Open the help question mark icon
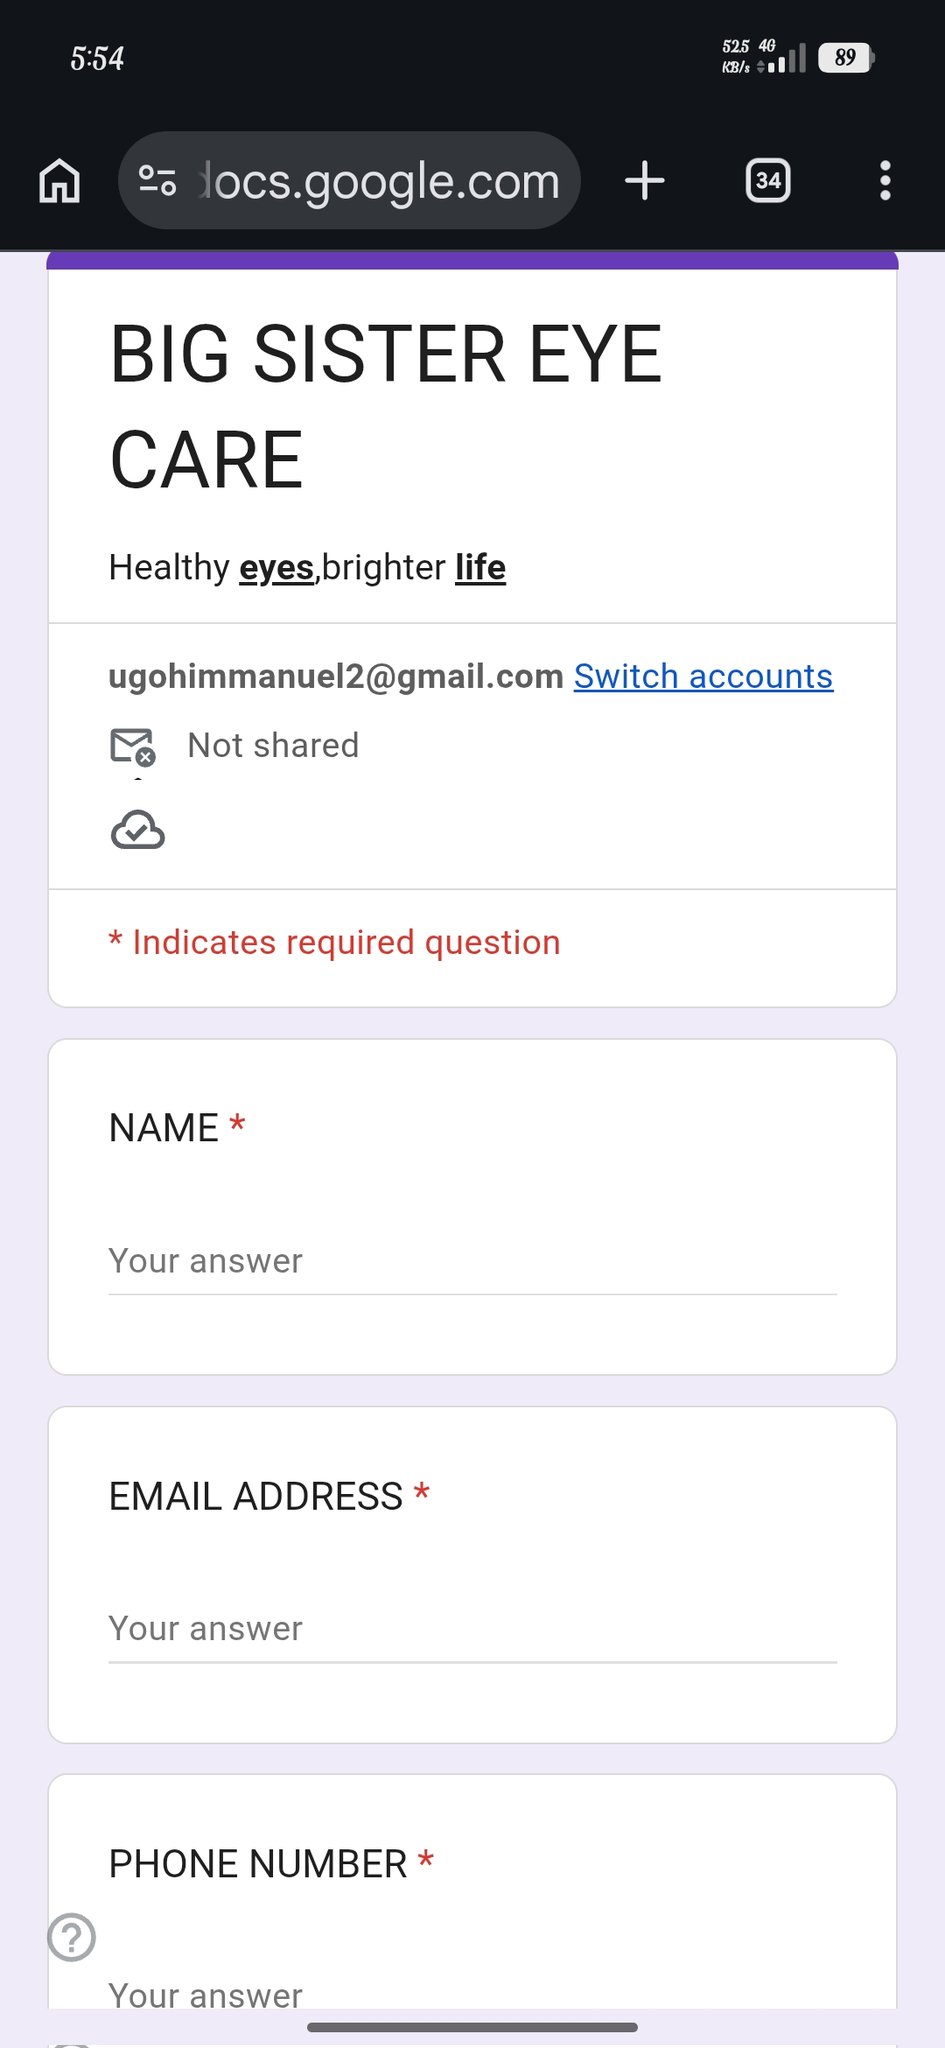 pos(72,1937)
